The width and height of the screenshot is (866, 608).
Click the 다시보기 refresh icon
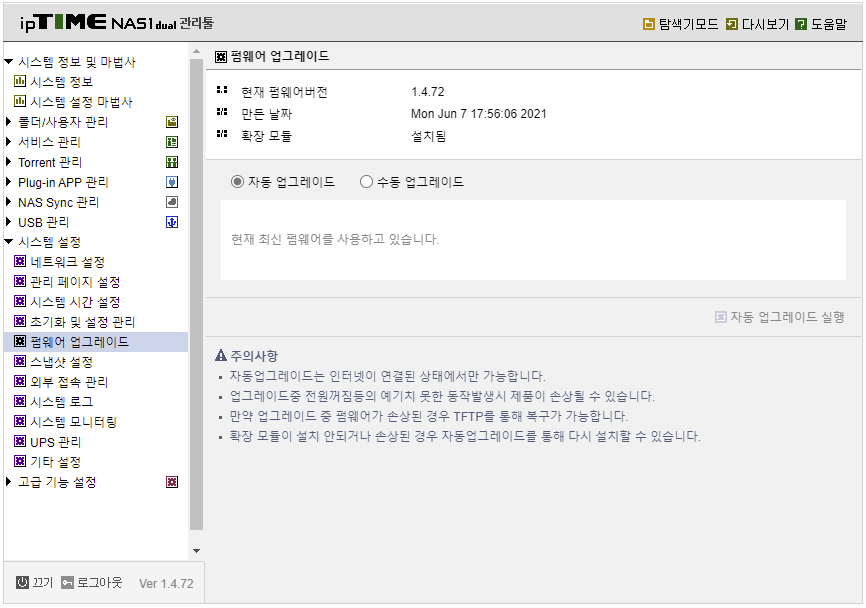tap(732, 24)
